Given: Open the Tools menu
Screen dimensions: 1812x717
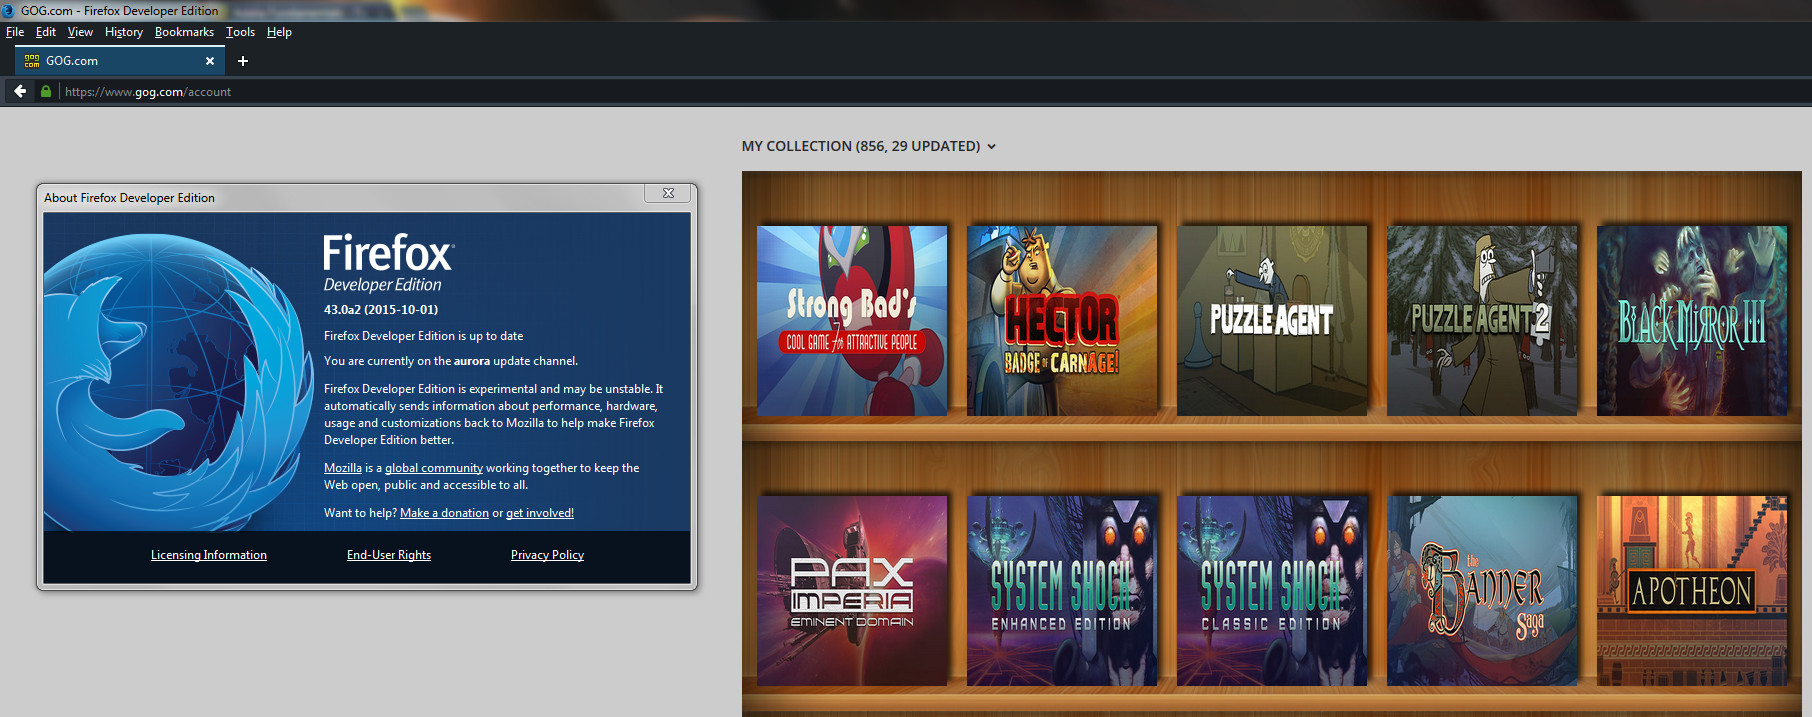Looking at the screenshot, I should tap(240, 32).
